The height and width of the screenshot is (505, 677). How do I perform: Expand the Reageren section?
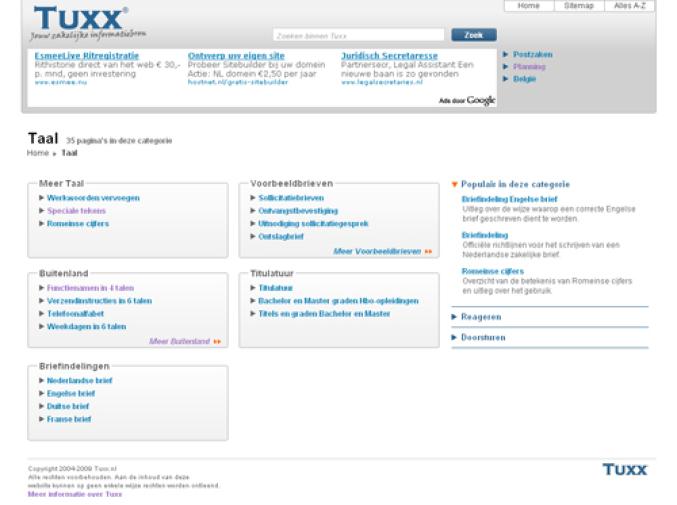pos(482,317)
